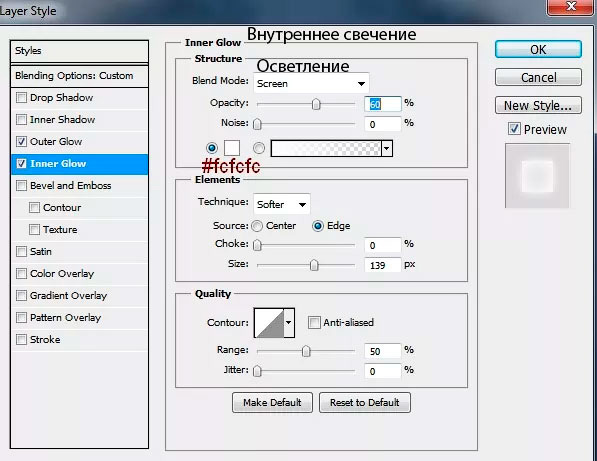This screenshot has width=597, height=461.
Task: Enable the Drop Shadow checkbox
Action: pyautogui.click(x=21, y=98)
